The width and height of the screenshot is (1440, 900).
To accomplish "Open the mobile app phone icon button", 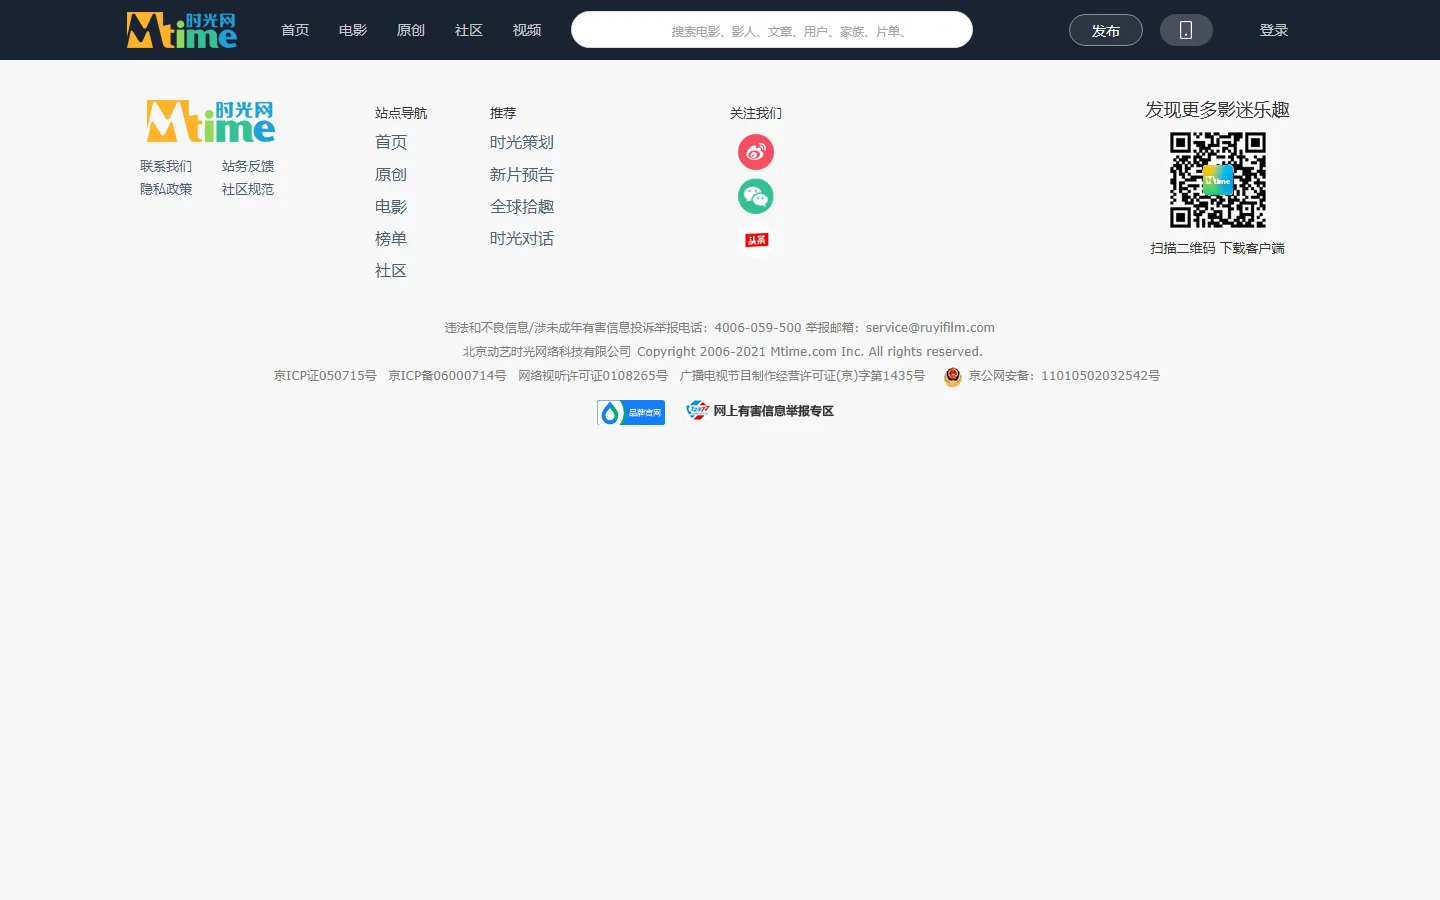I will point(1186,30).
